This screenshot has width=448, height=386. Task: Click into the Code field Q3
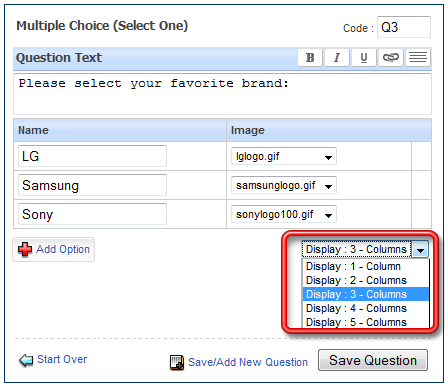pos(404,27)
